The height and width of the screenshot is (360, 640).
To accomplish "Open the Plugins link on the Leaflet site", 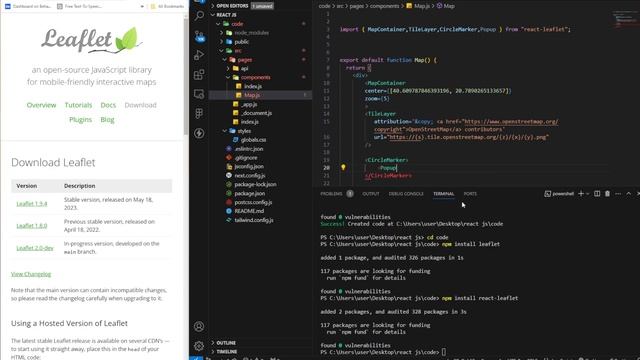I will (x=80, y=120).
